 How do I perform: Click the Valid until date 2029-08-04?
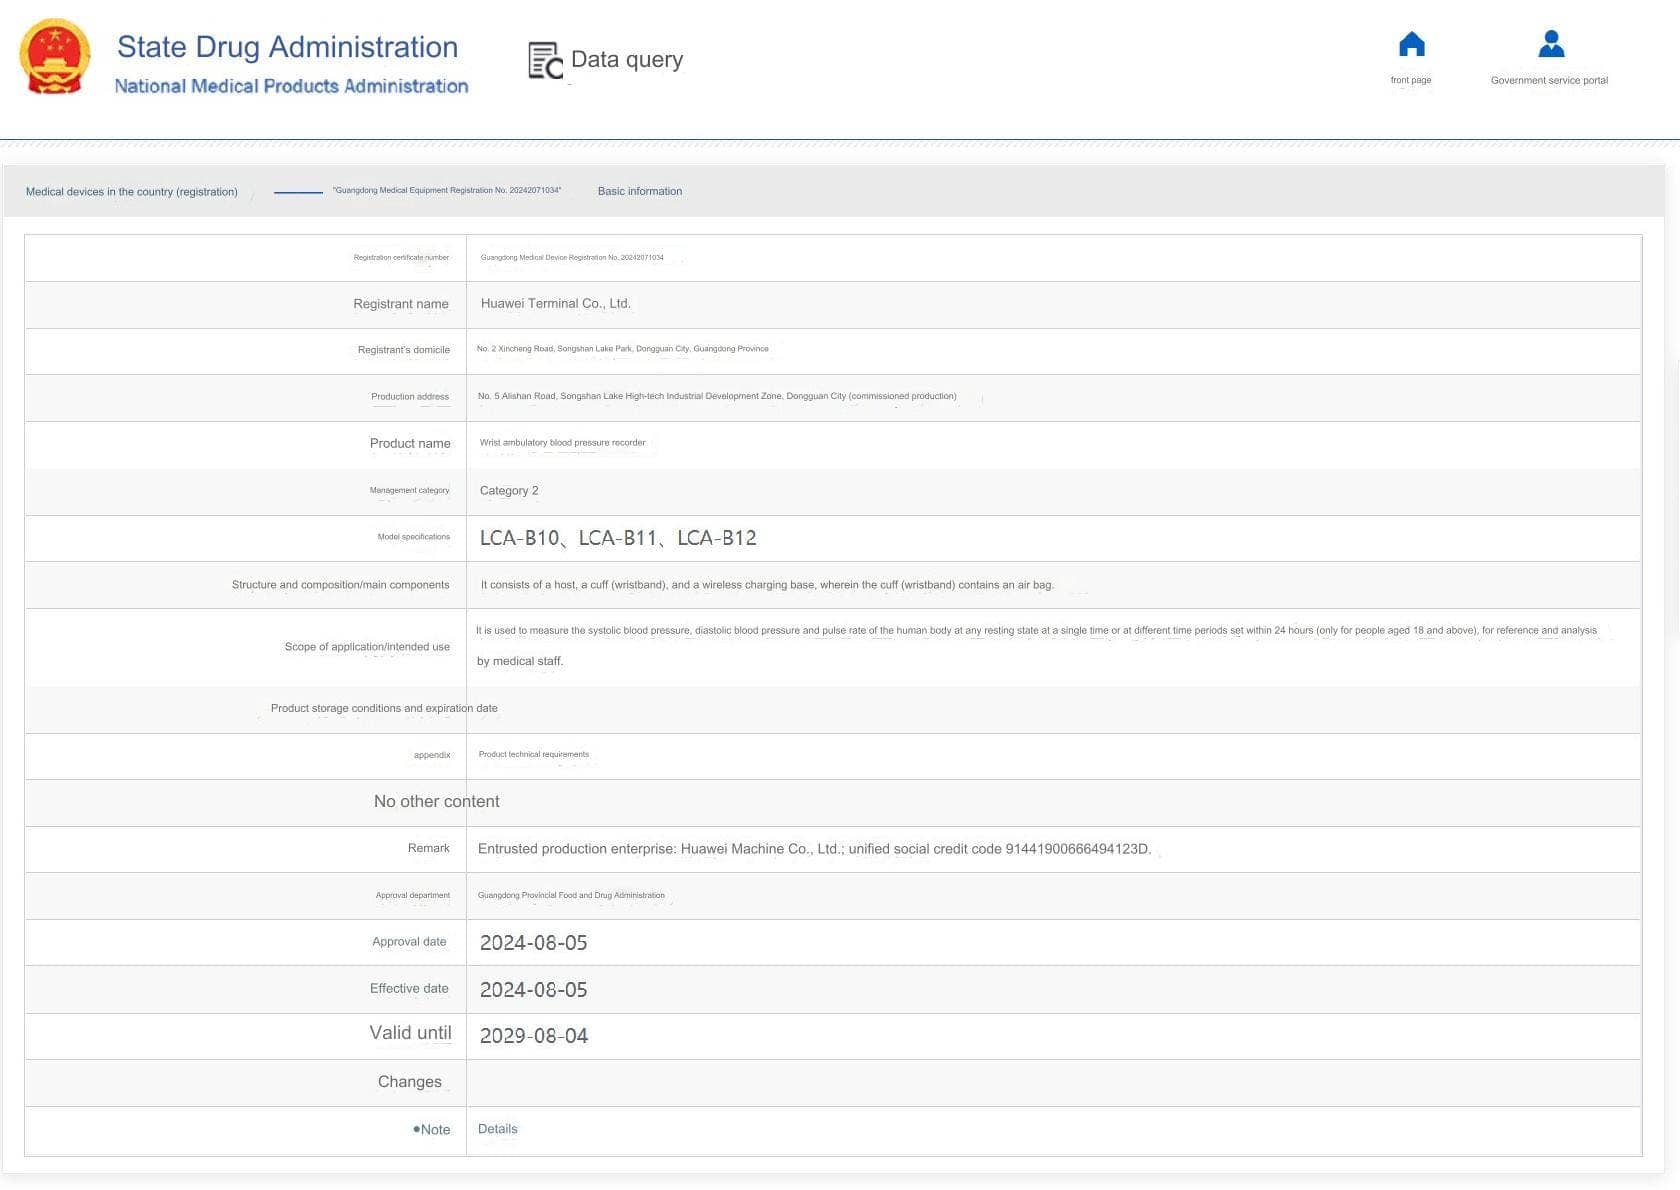[533, 1036]
